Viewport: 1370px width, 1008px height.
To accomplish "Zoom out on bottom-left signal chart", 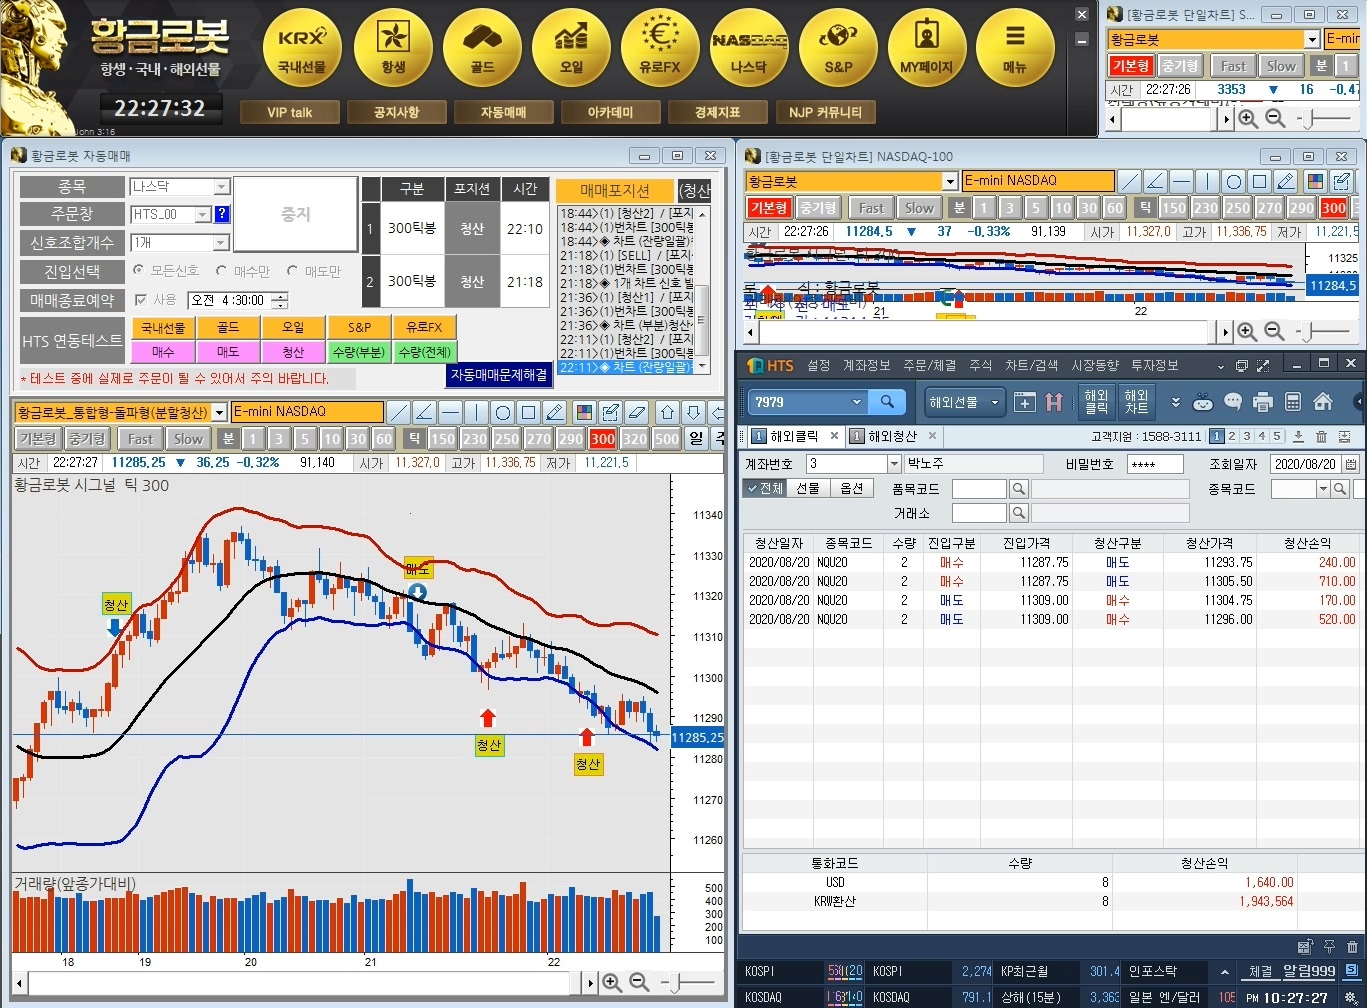I will 639,983.
